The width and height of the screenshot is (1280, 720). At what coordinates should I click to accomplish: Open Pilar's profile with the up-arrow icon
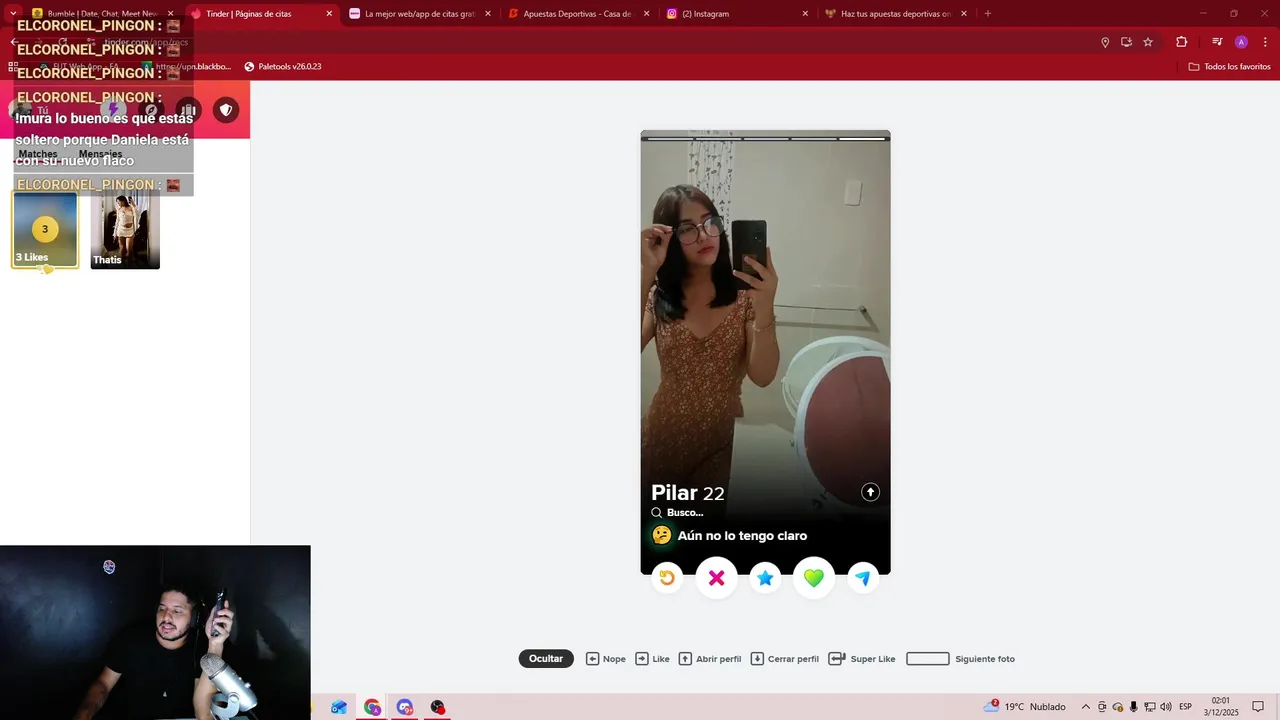coord(870,492)
